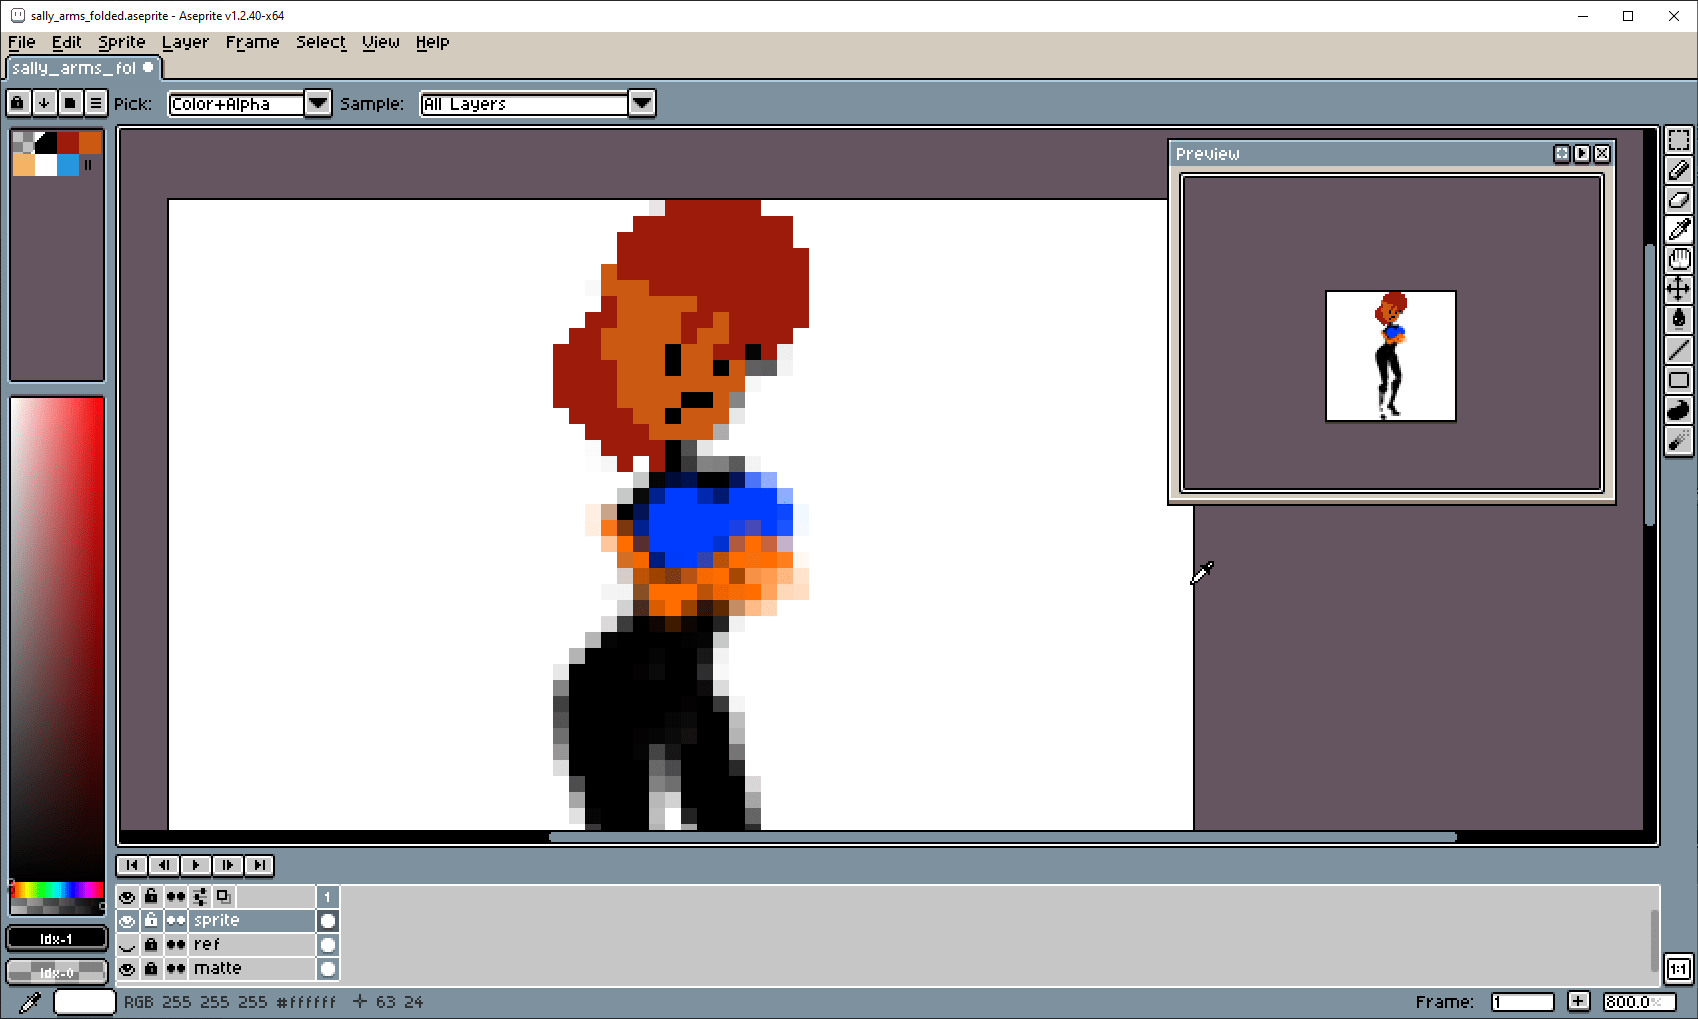Open the Layer menu
Image resolution: width=1698 pixels, height=1019 pixels.
click(x=185, y=42)
